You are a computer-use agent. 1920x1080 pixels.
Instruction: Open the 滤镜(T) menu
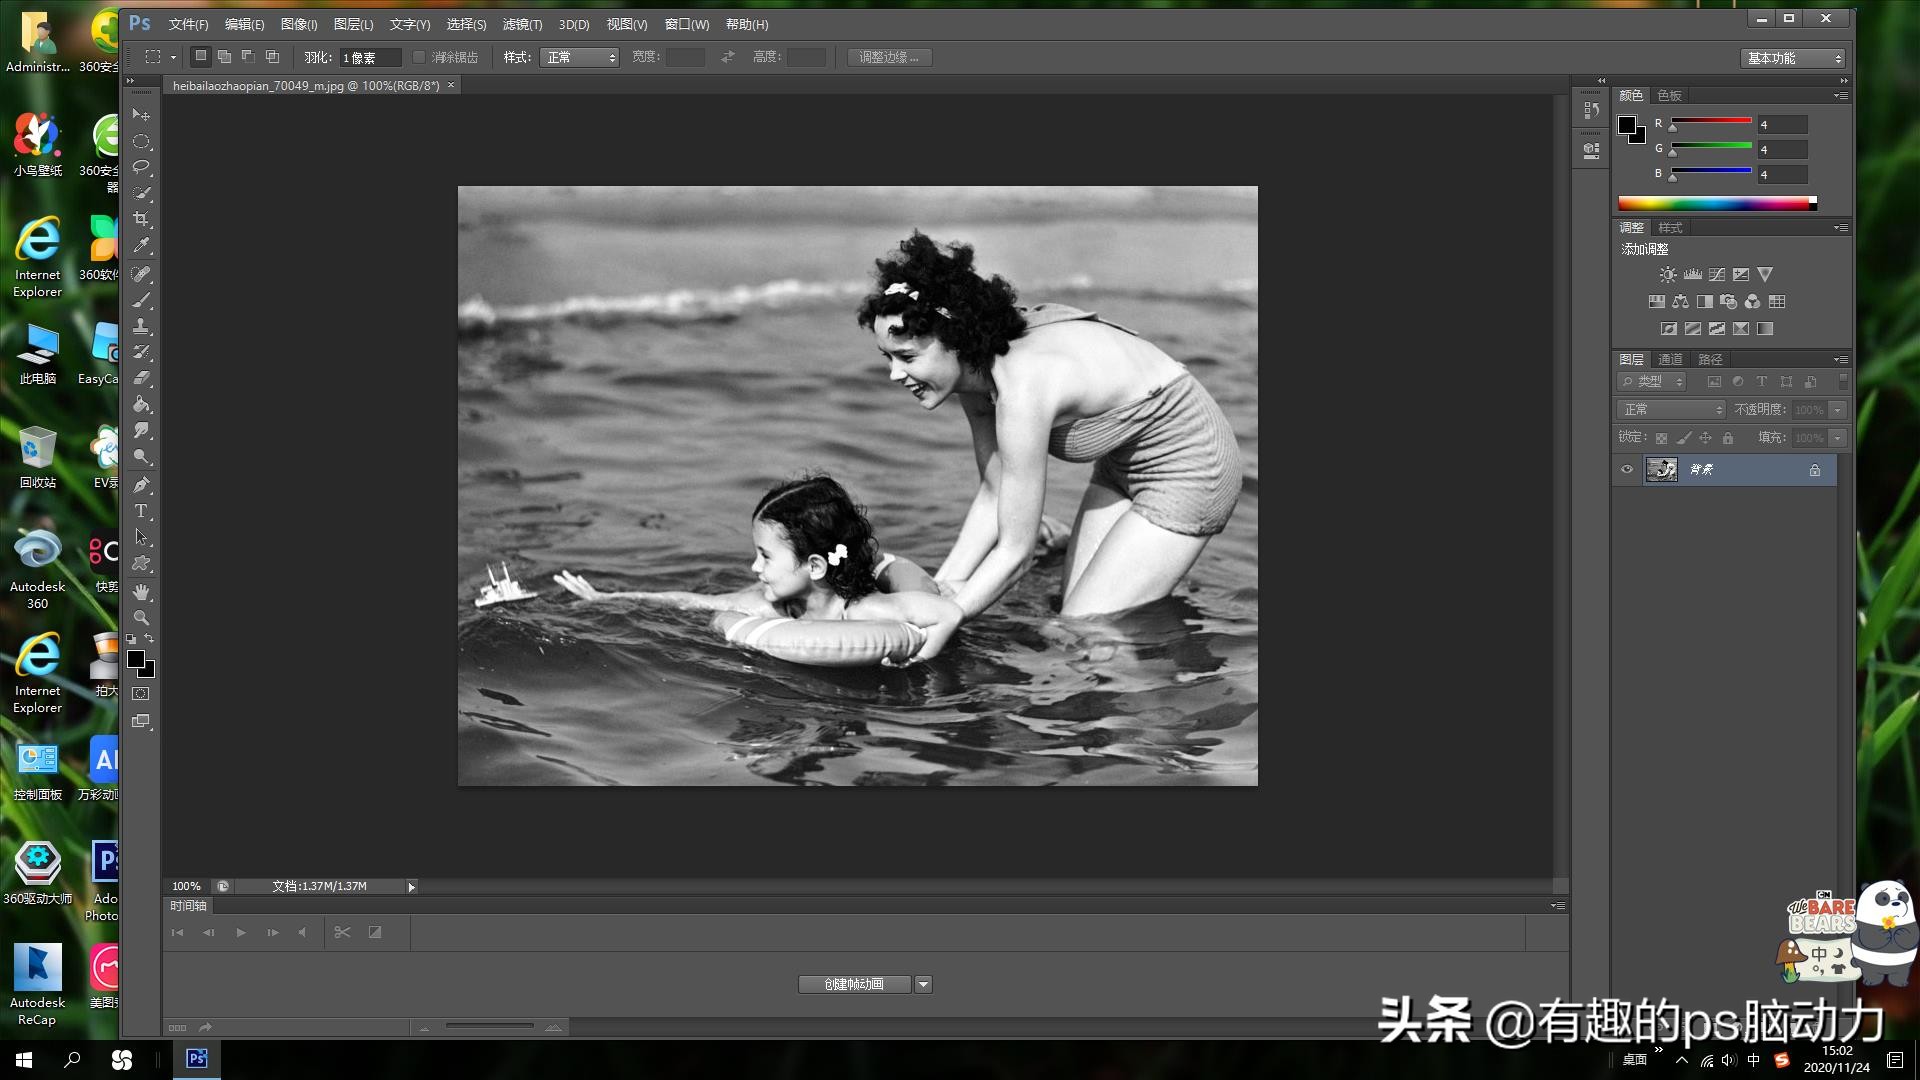coord(522,24)
